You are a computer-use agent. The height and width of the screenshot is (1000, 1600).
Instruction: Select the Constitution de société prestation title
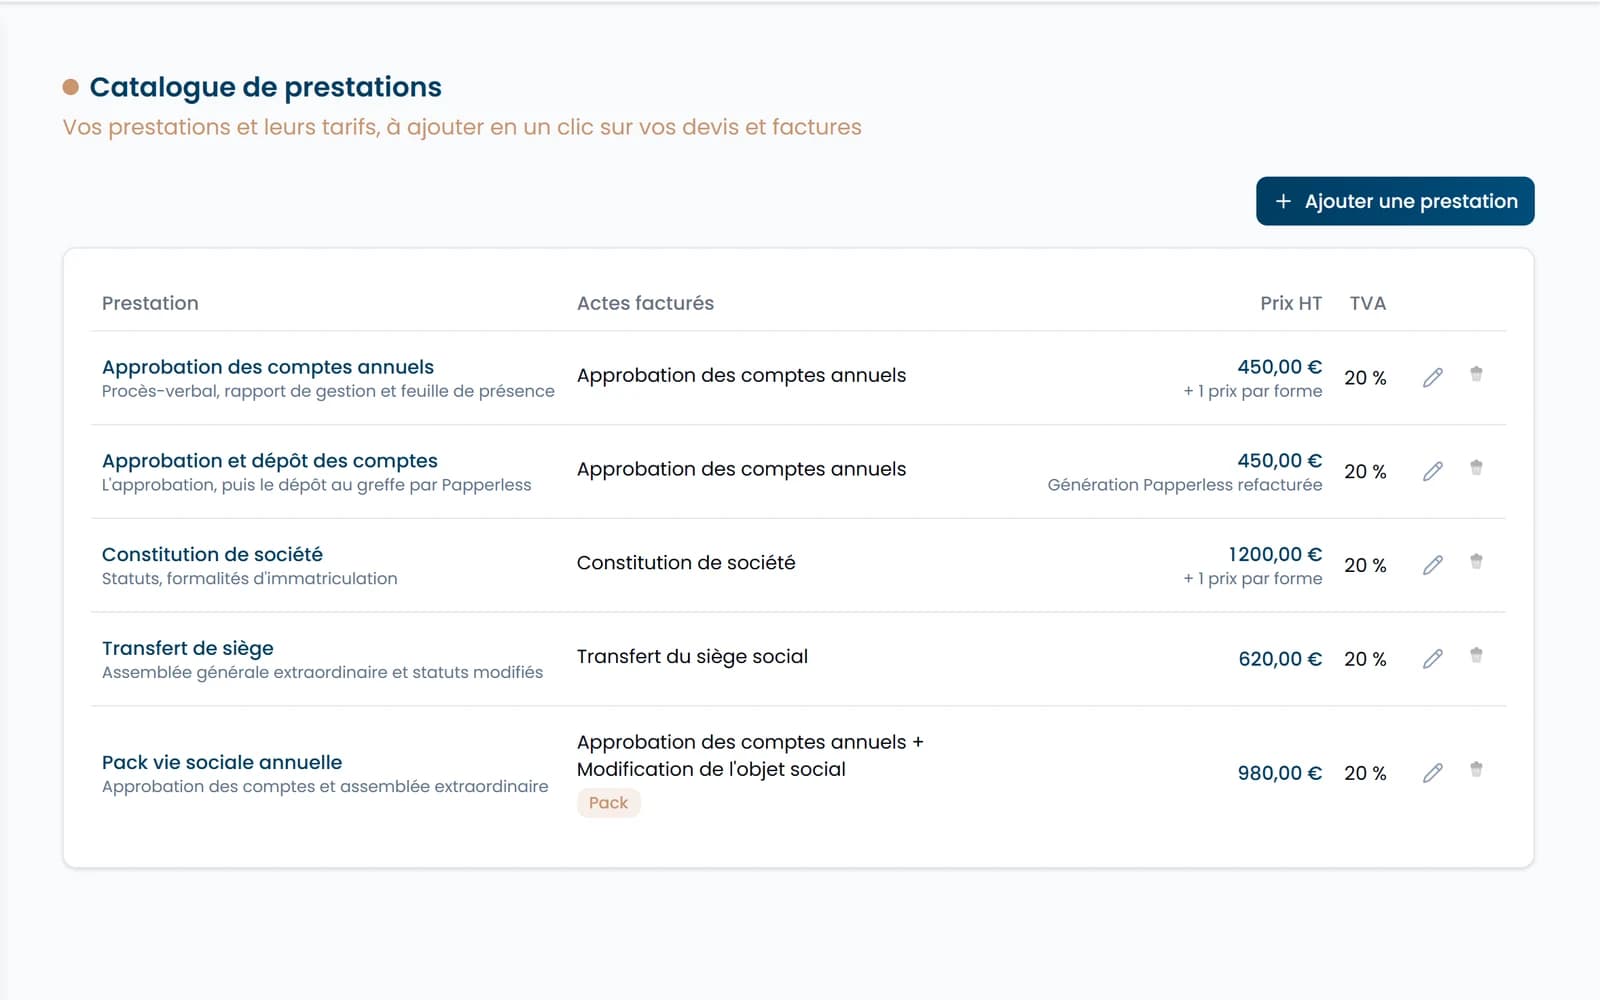pyautogui.click(x=212, y=554)
